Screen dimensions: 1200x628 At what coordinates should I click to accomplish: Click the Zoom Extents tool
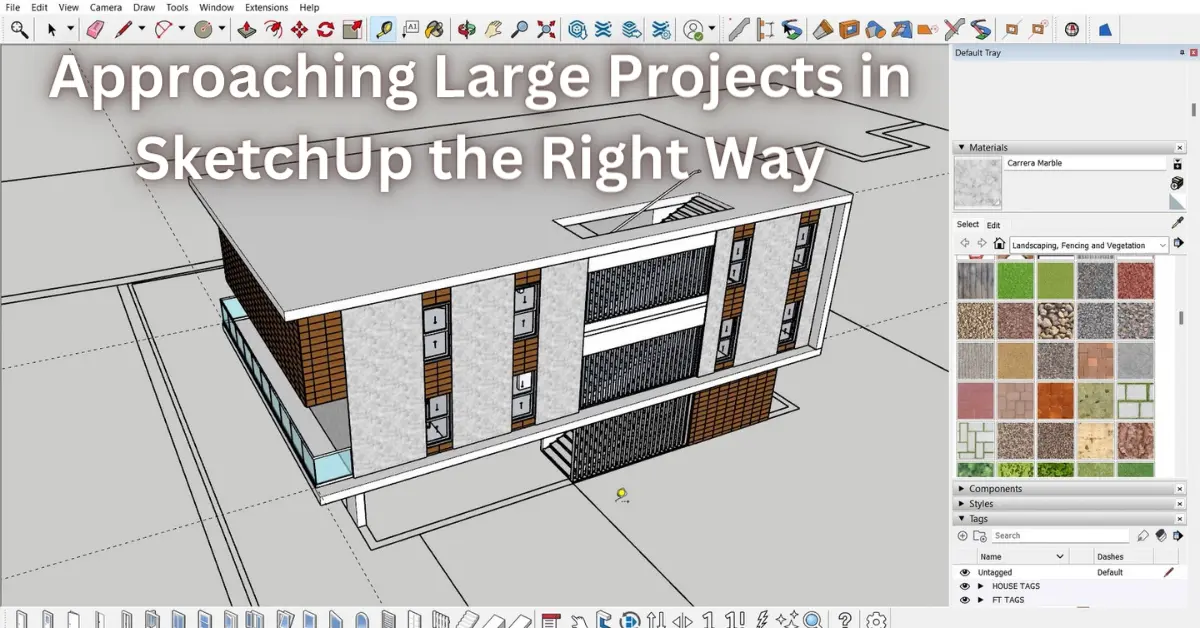(x=545, y=30)
